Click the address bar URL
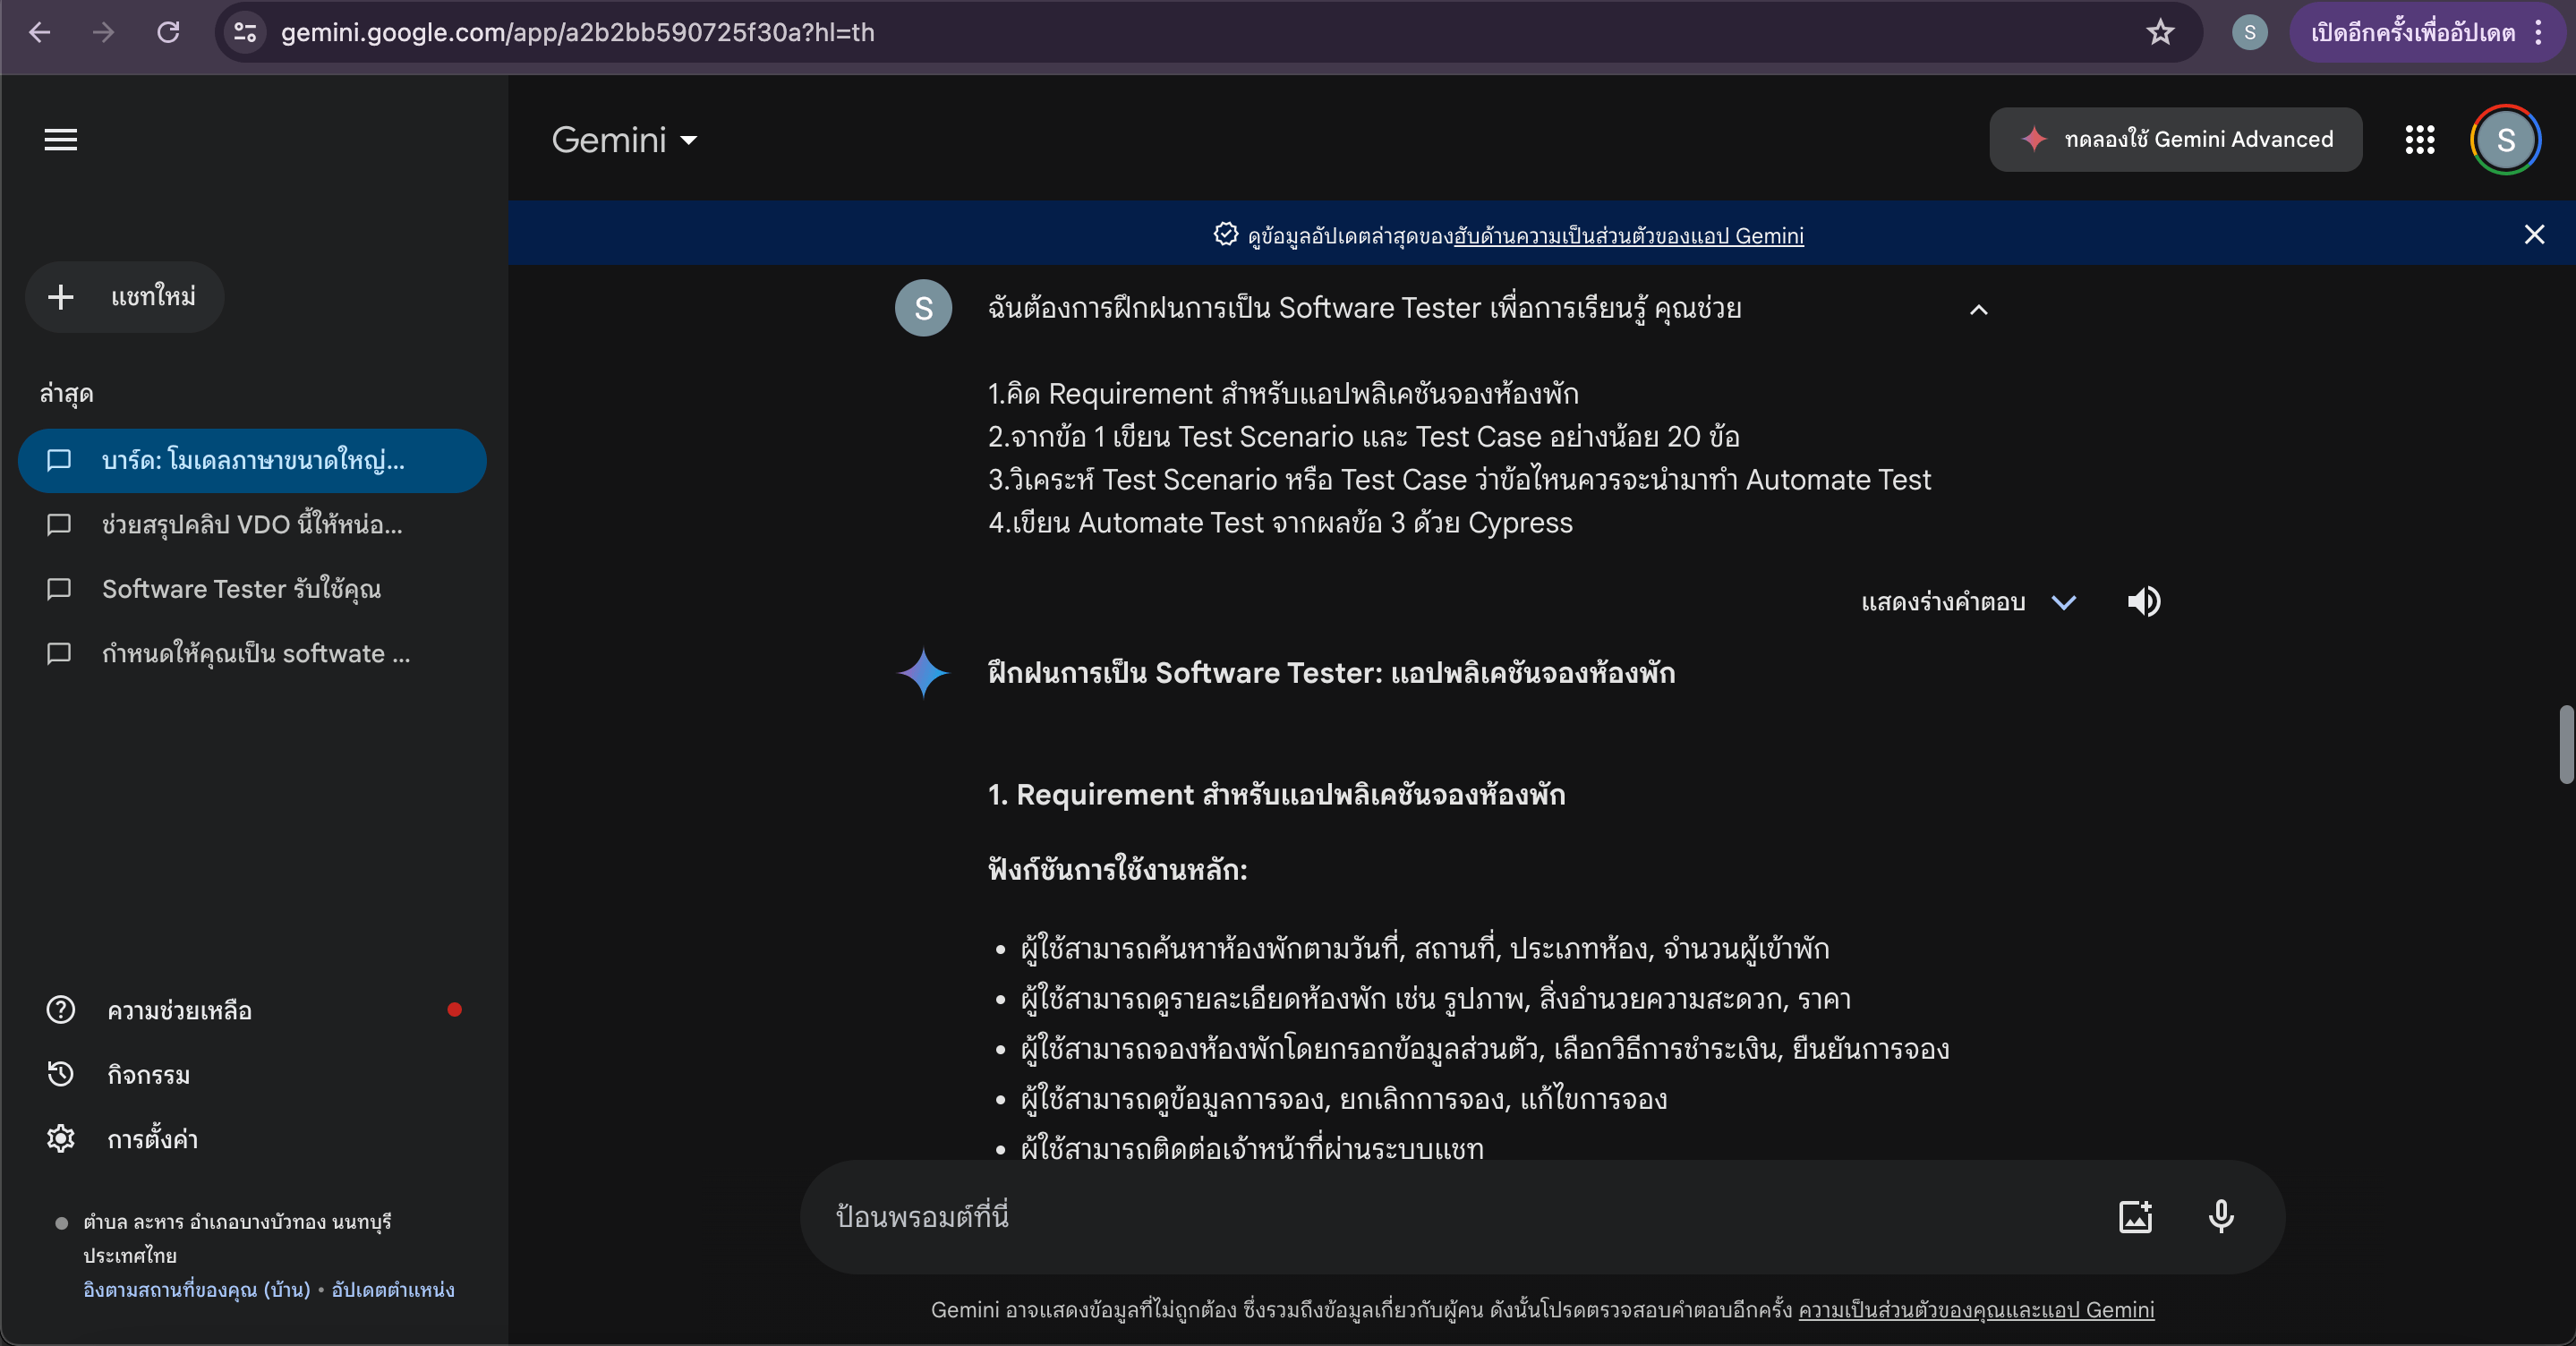This screenshot has height=1346, width=2576. click(578, 32)
